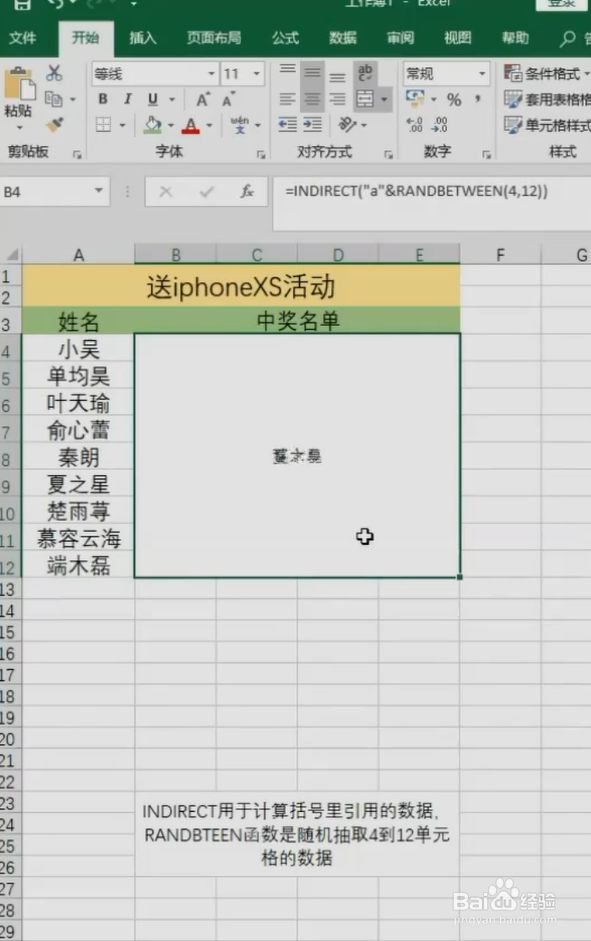
Task: Click the borders icon
Action: 103,125
